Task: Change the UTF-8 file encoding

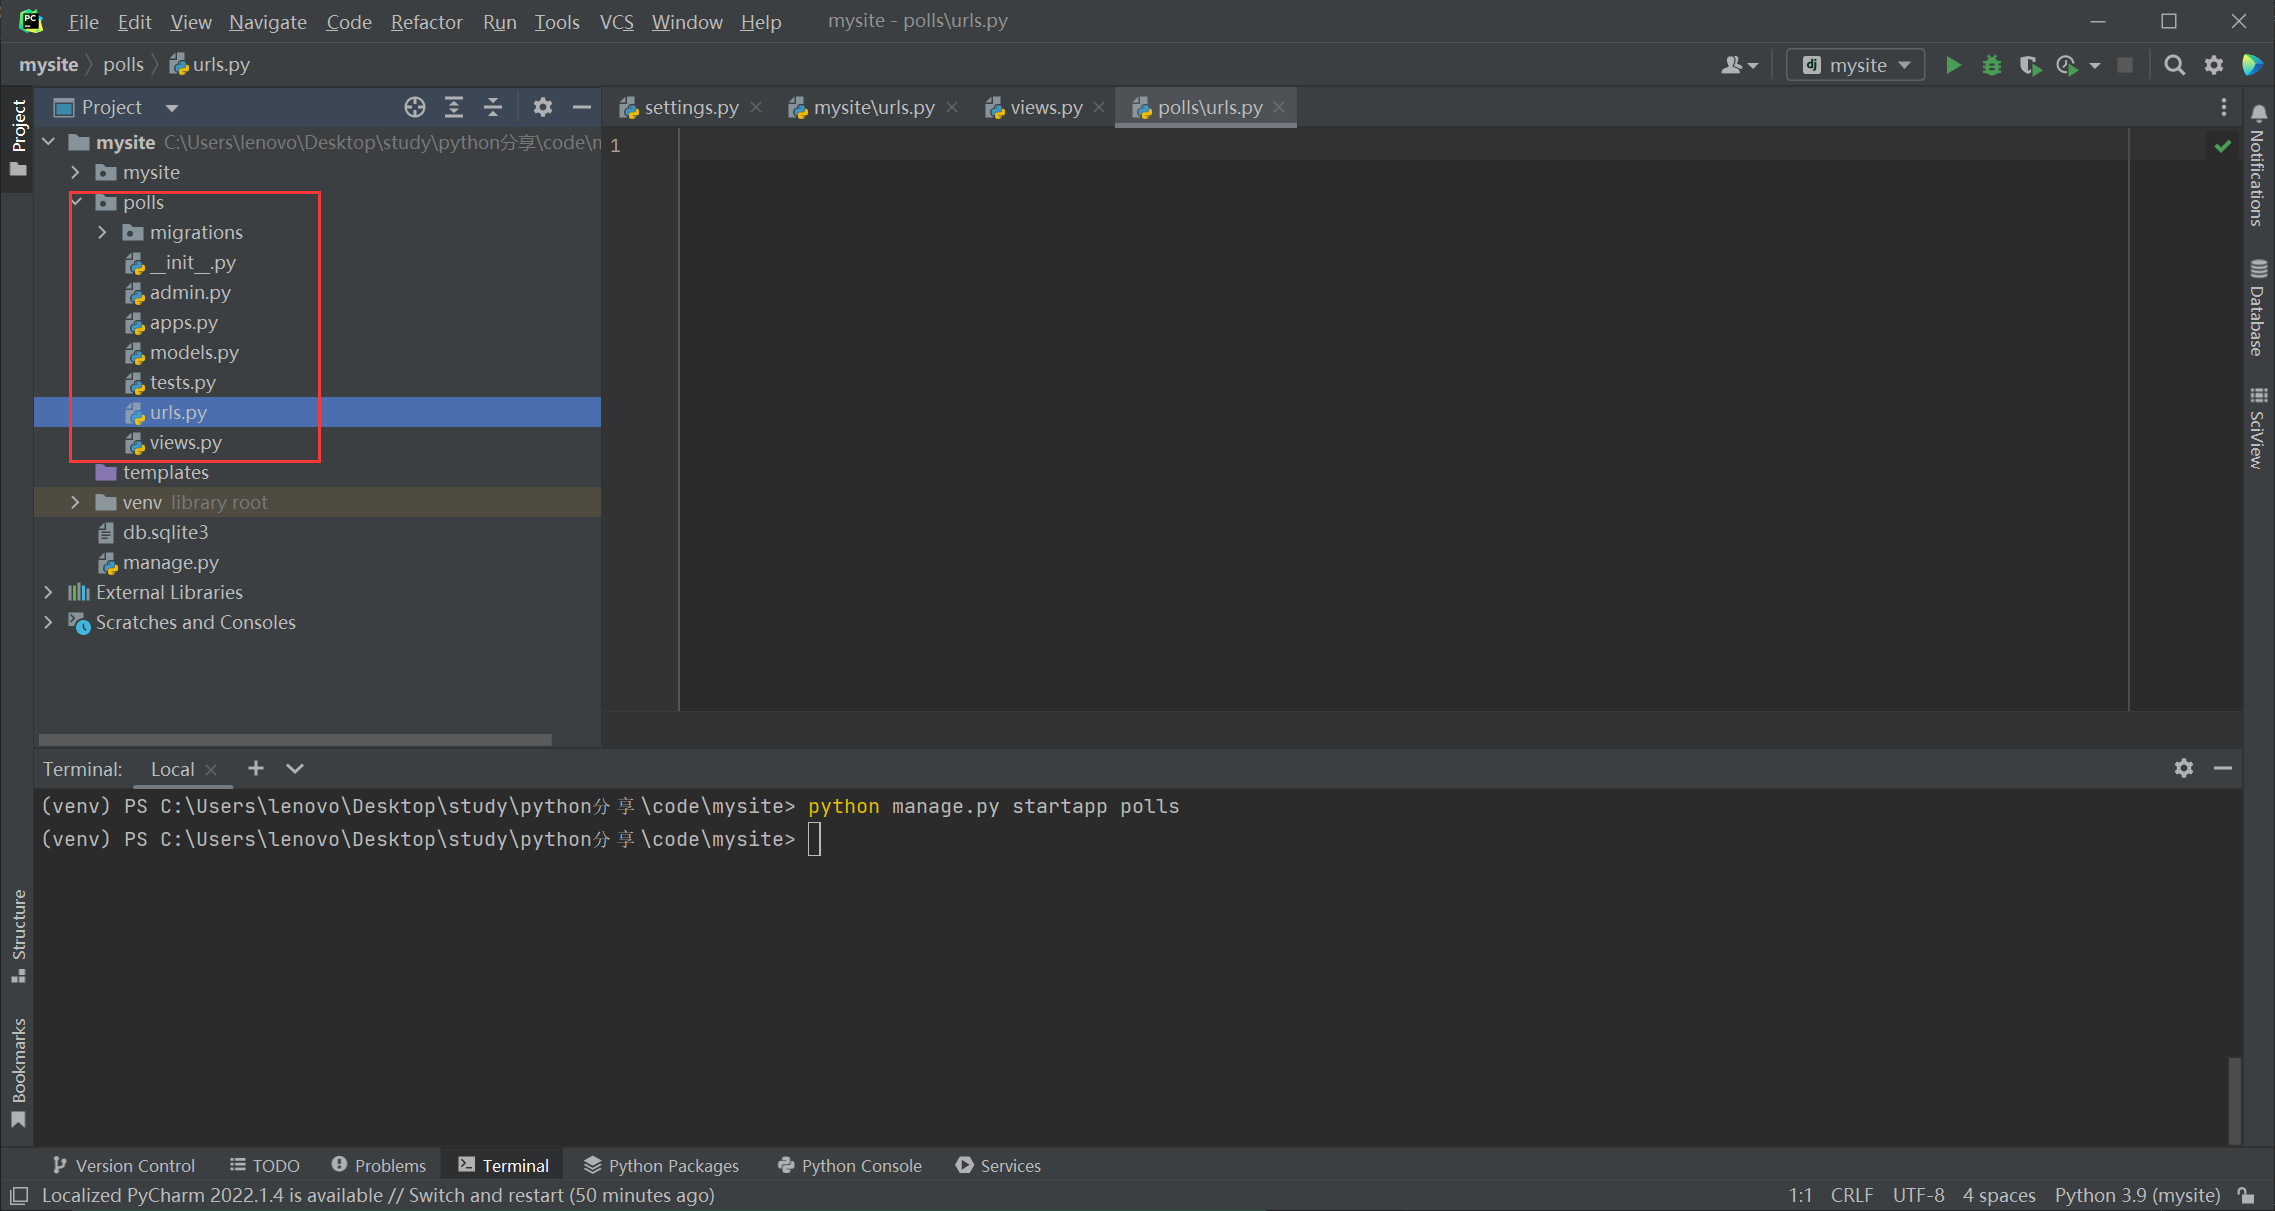Action: point(1918,1195)
